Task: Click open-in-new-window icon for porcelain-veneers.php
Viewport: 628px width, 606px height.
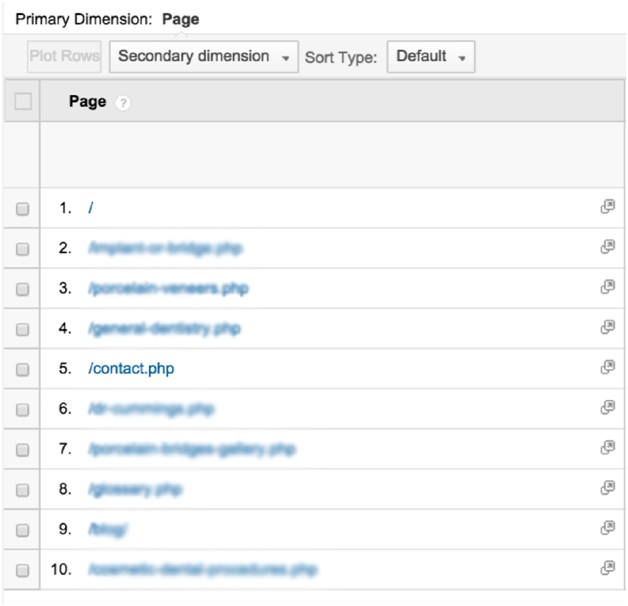Action: (606, 287)
